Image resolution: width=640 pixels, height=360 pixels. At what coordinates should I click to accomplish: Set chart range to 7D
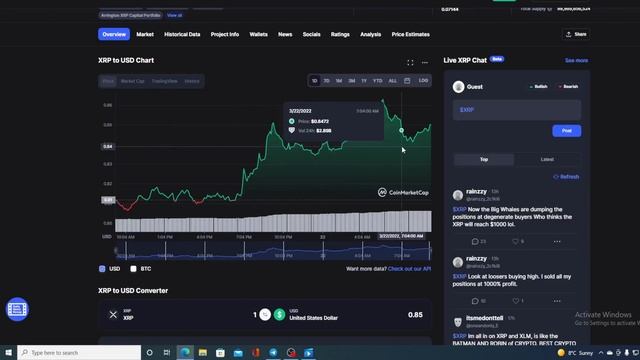pos(327,81)
